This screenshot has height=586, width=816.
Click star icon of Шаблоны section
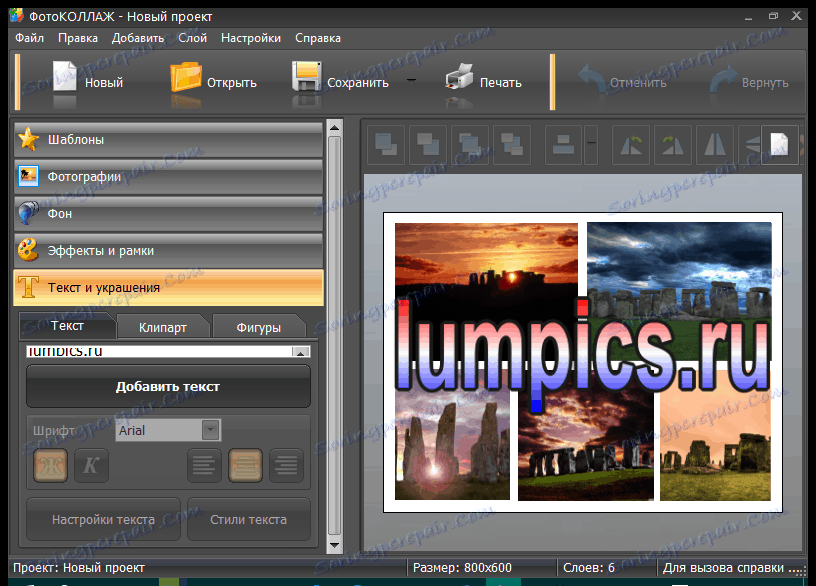tap(28, 139)
